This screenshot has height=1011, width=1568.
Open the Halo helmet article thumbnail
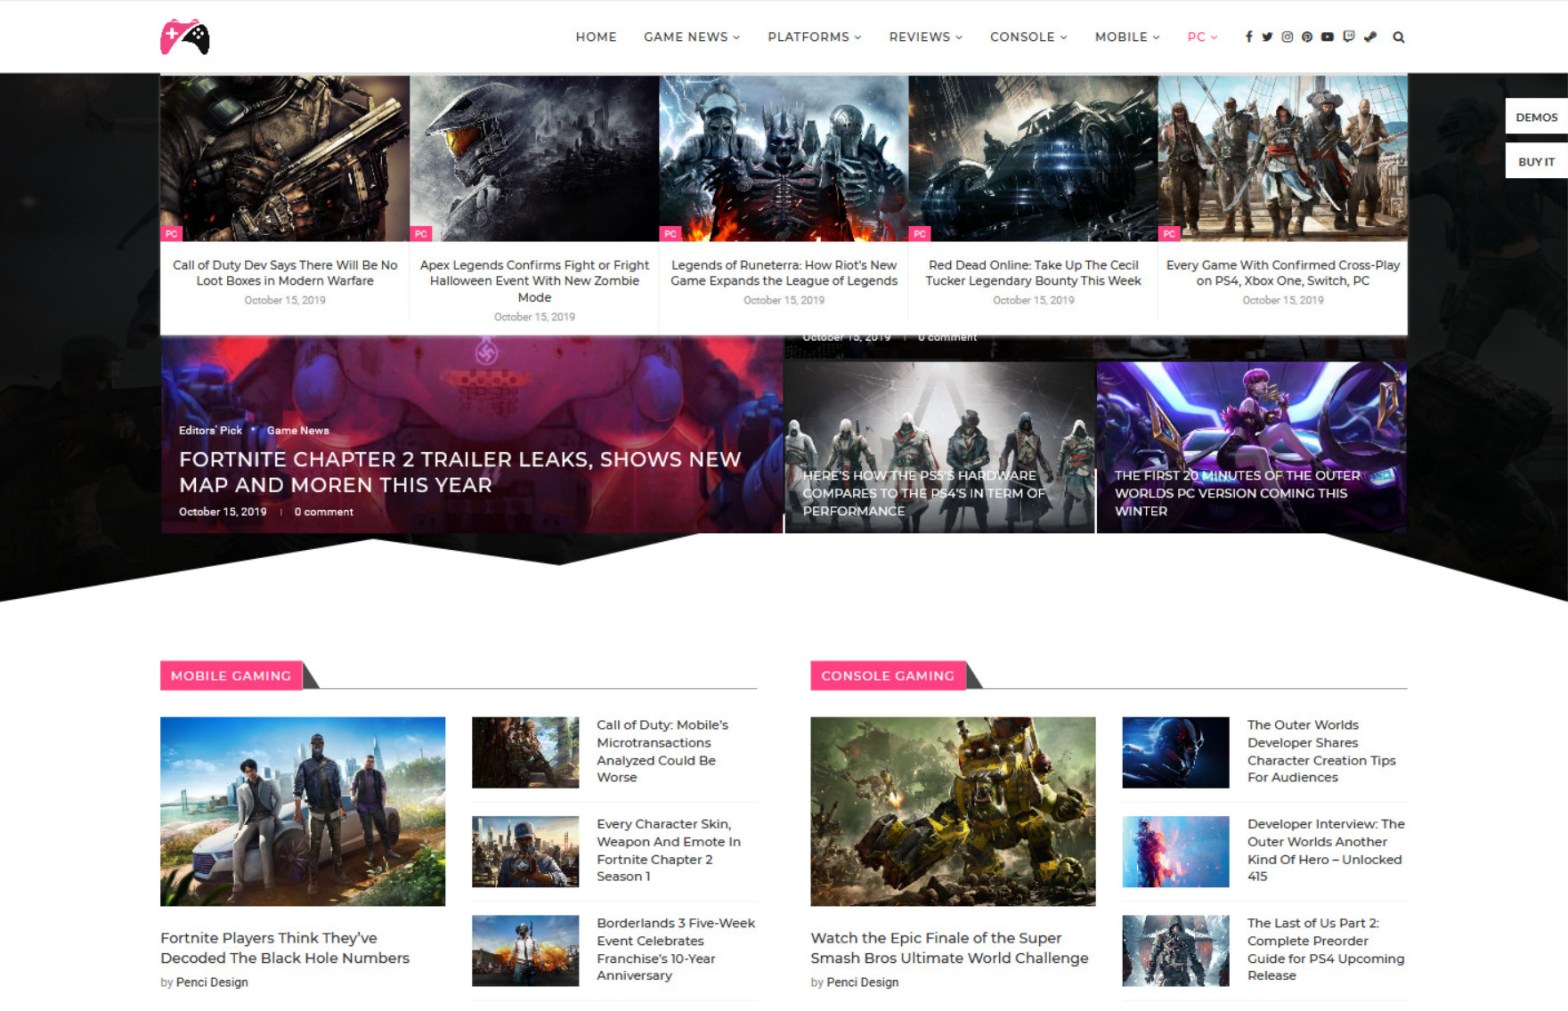pyautogui.click(x=534, y=158)
